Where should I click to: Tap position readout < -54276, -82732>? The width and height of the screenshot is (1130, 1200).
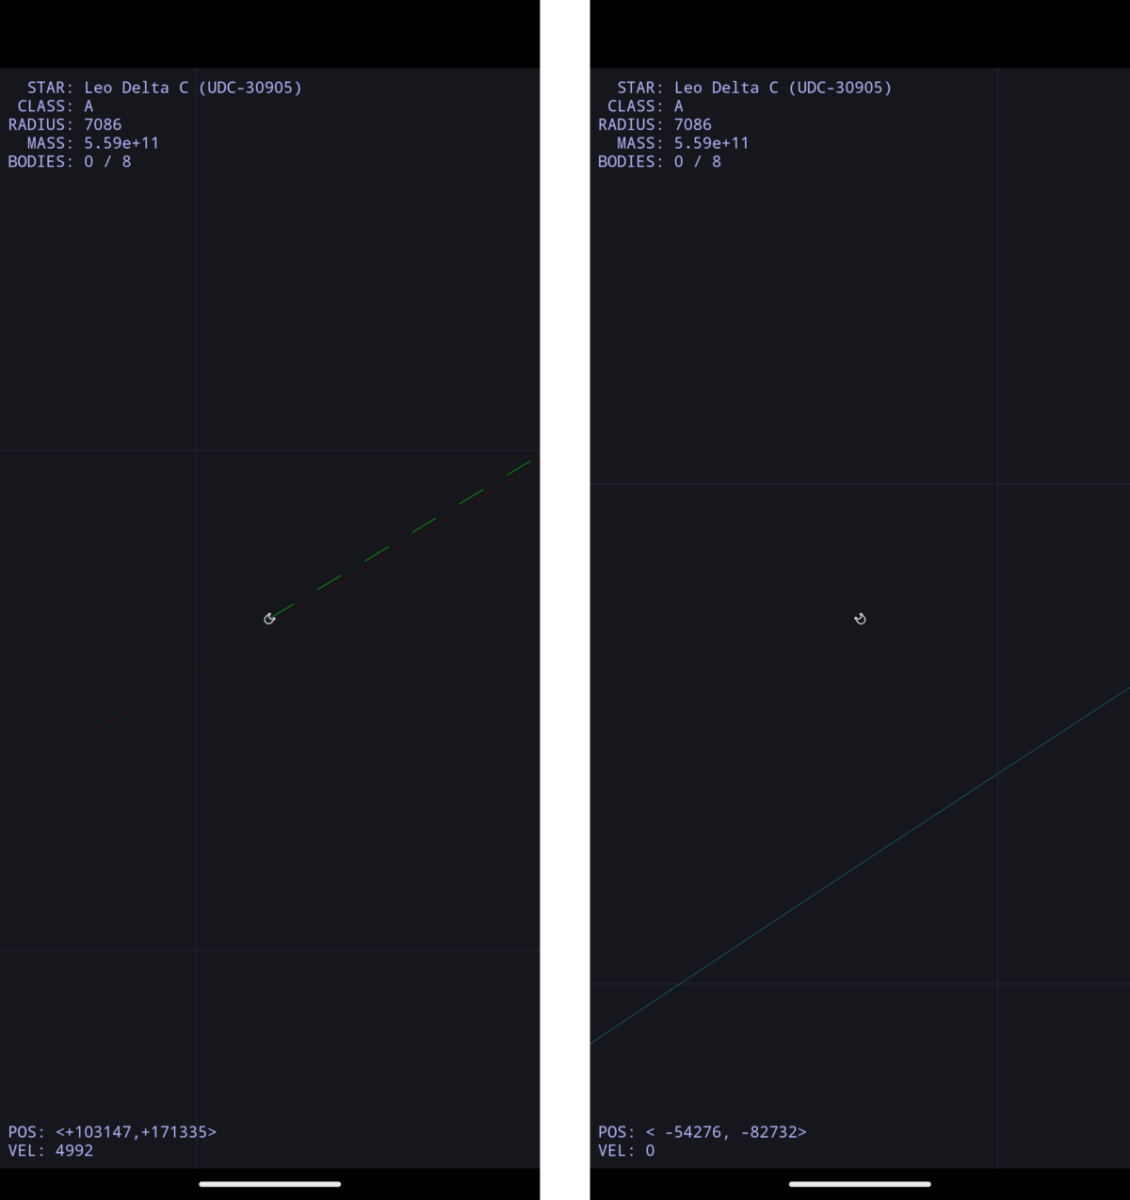coord(726,1132)
